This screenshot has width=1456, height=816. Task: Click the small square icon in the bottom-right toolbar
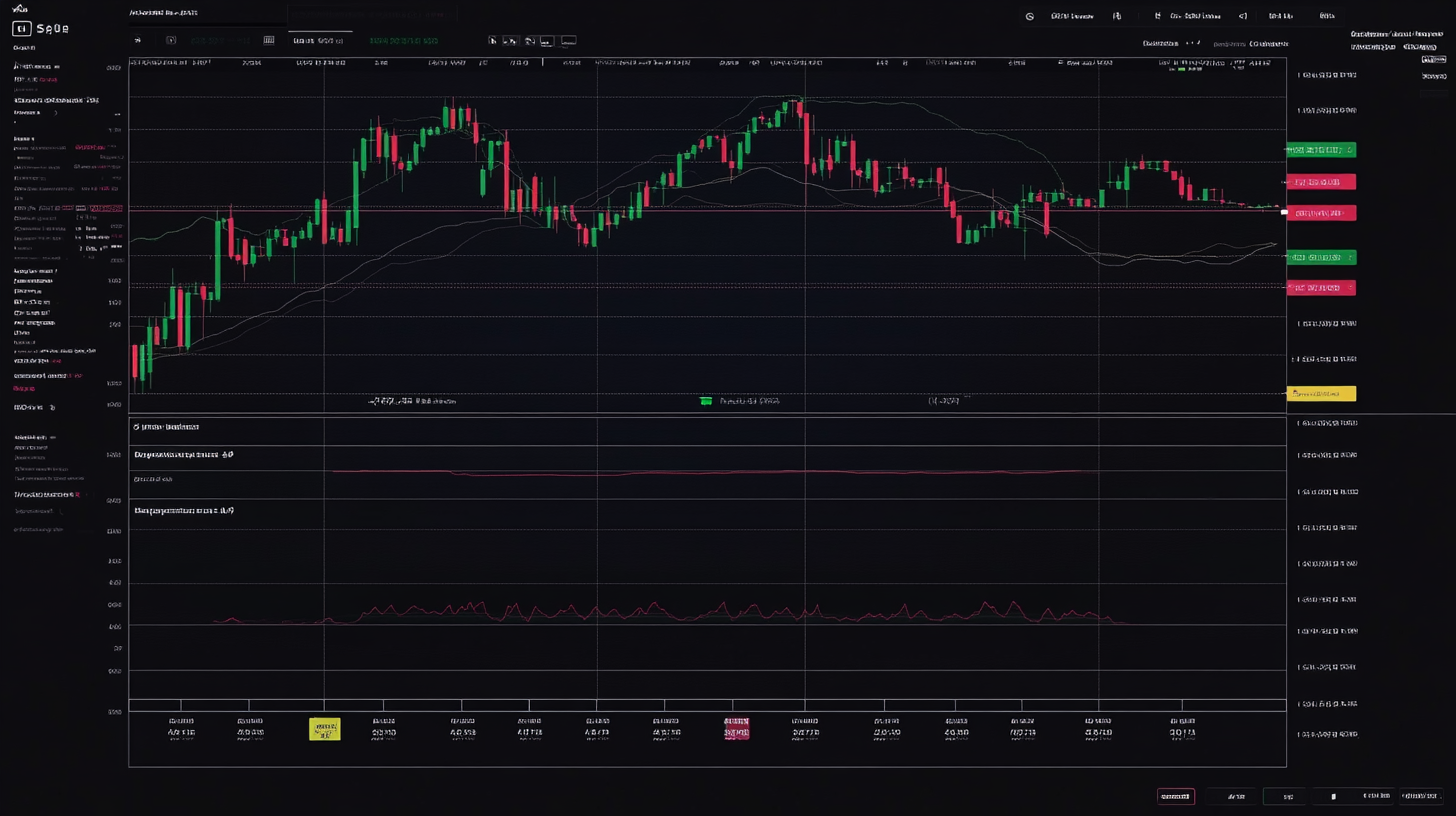pos(1333,796)
